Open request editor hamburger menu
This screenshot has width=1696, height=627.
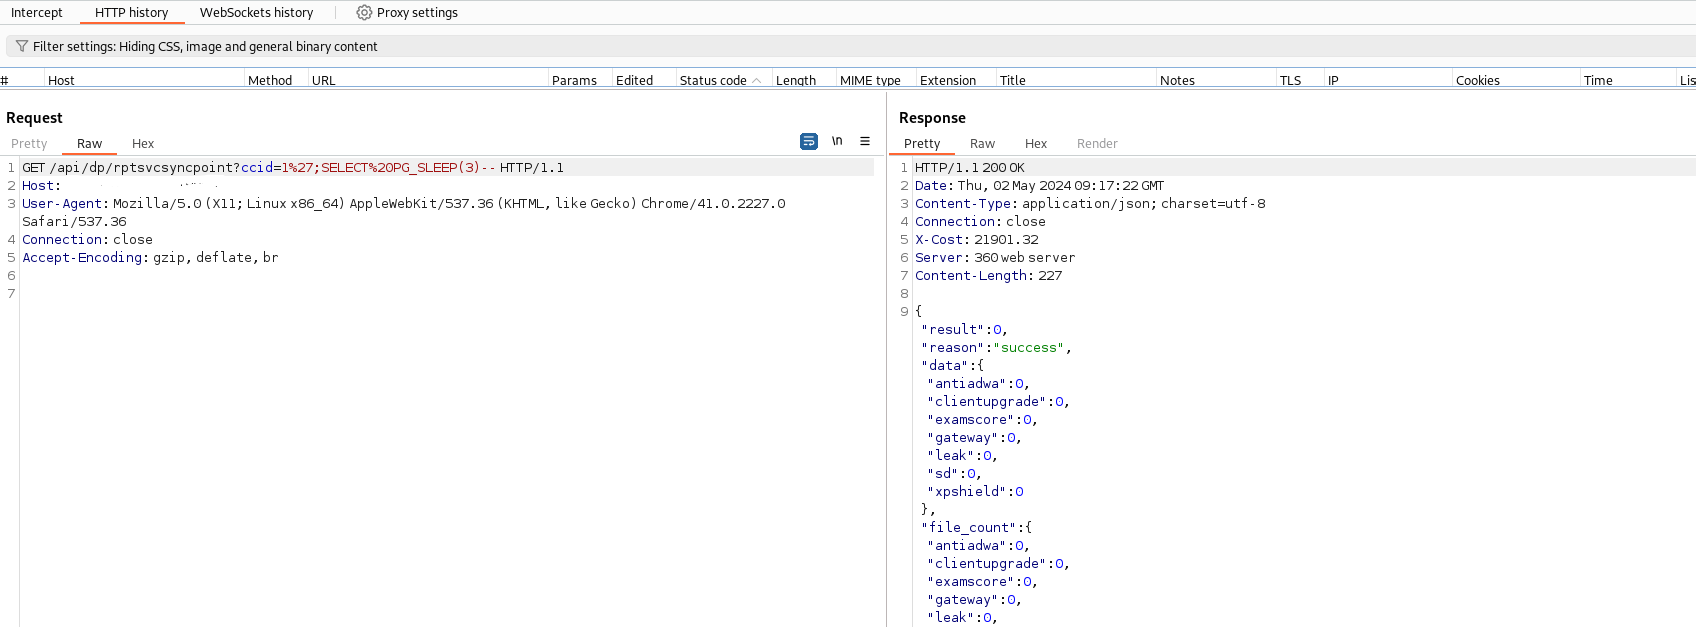865,141
